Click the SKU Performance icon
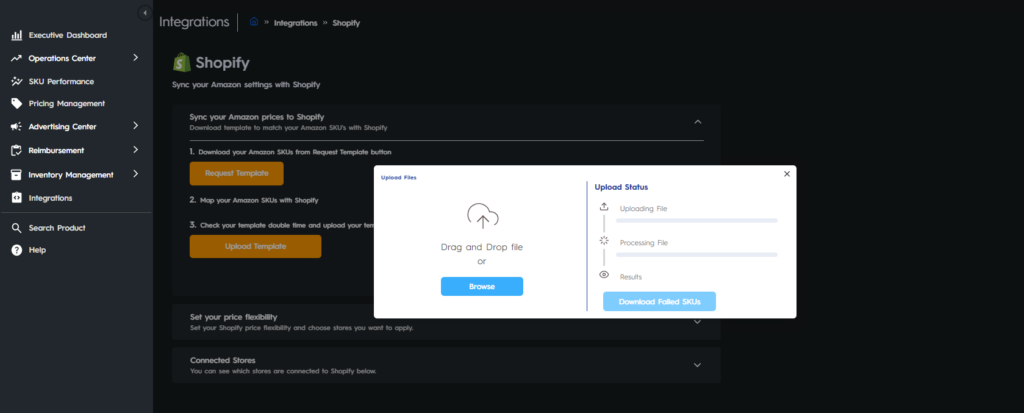 click(x=16, y=81)
